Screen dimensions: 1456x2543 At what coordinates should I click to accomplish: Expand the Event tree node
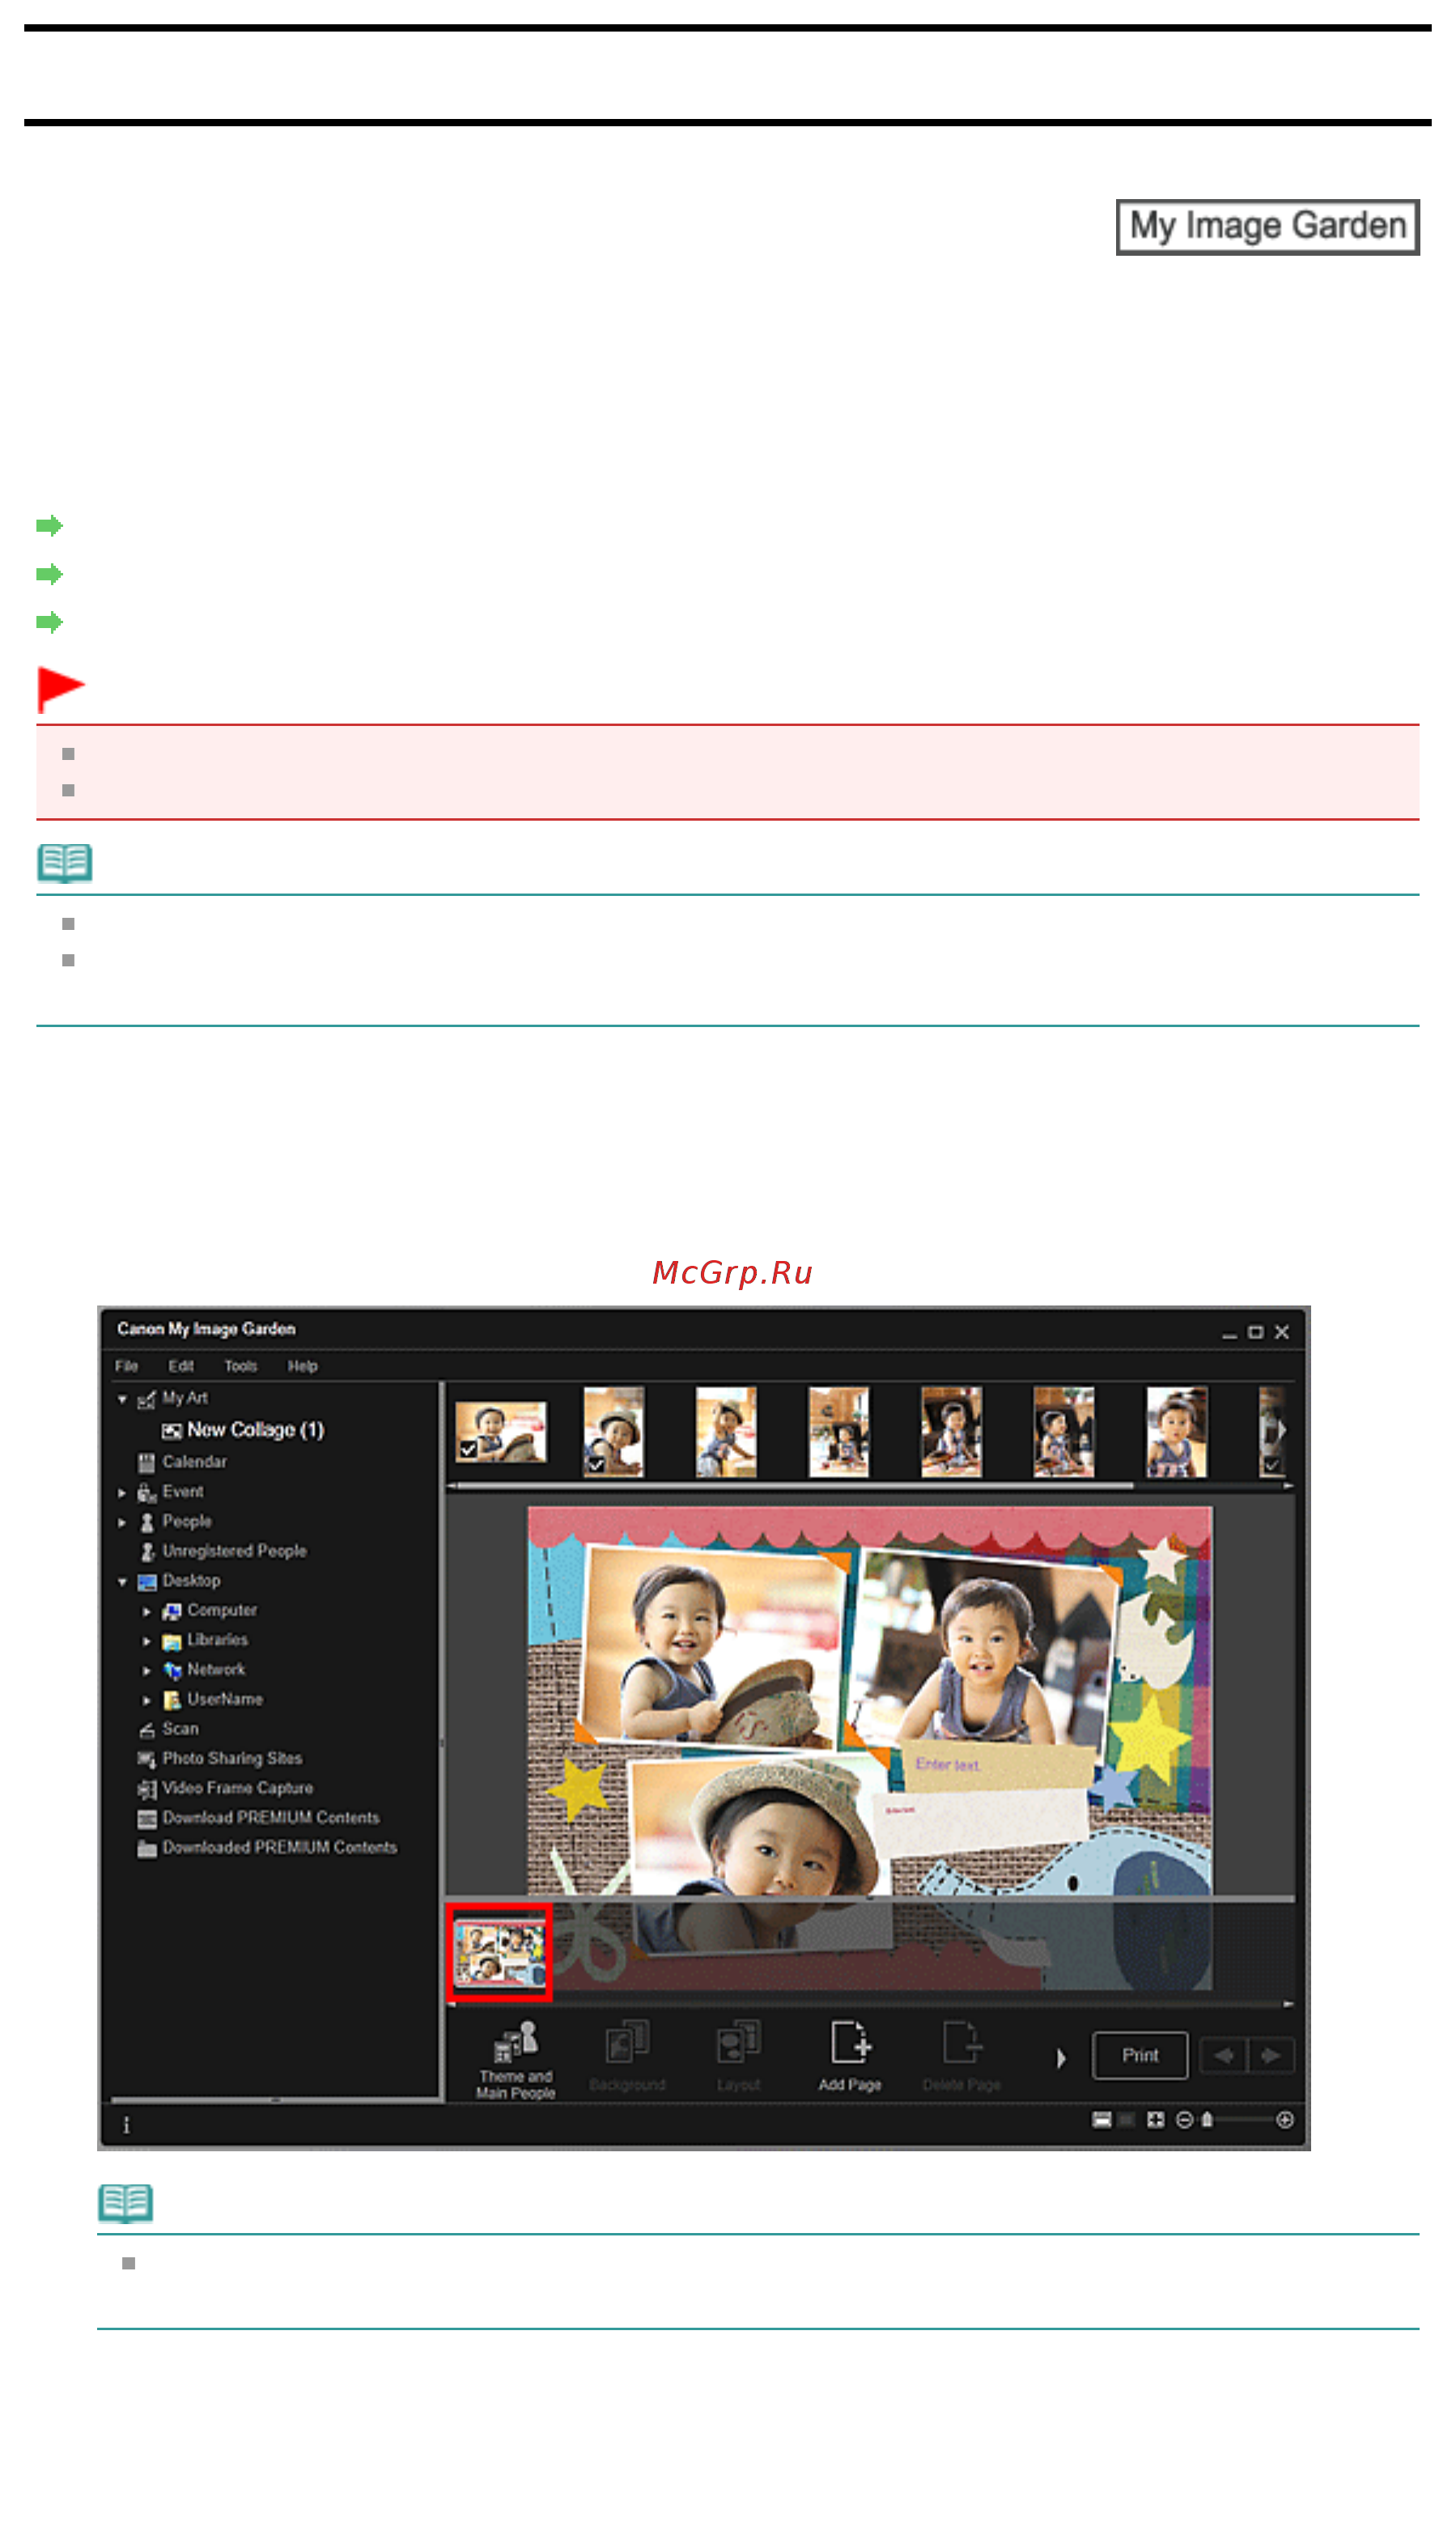click(122, 1493)
